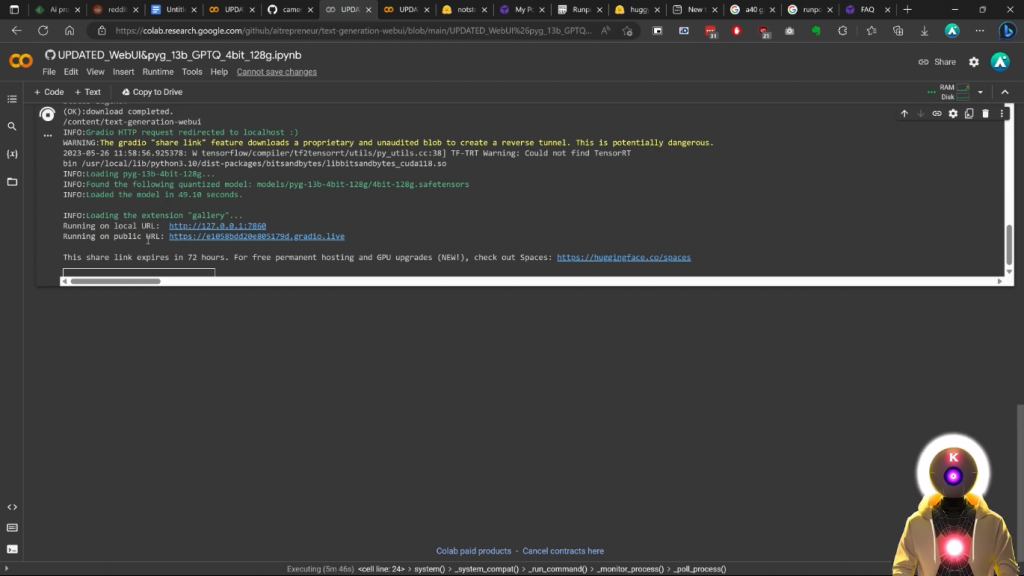Open a new browser tab
Screen dimensions: 1024x576
pos(907,10)
